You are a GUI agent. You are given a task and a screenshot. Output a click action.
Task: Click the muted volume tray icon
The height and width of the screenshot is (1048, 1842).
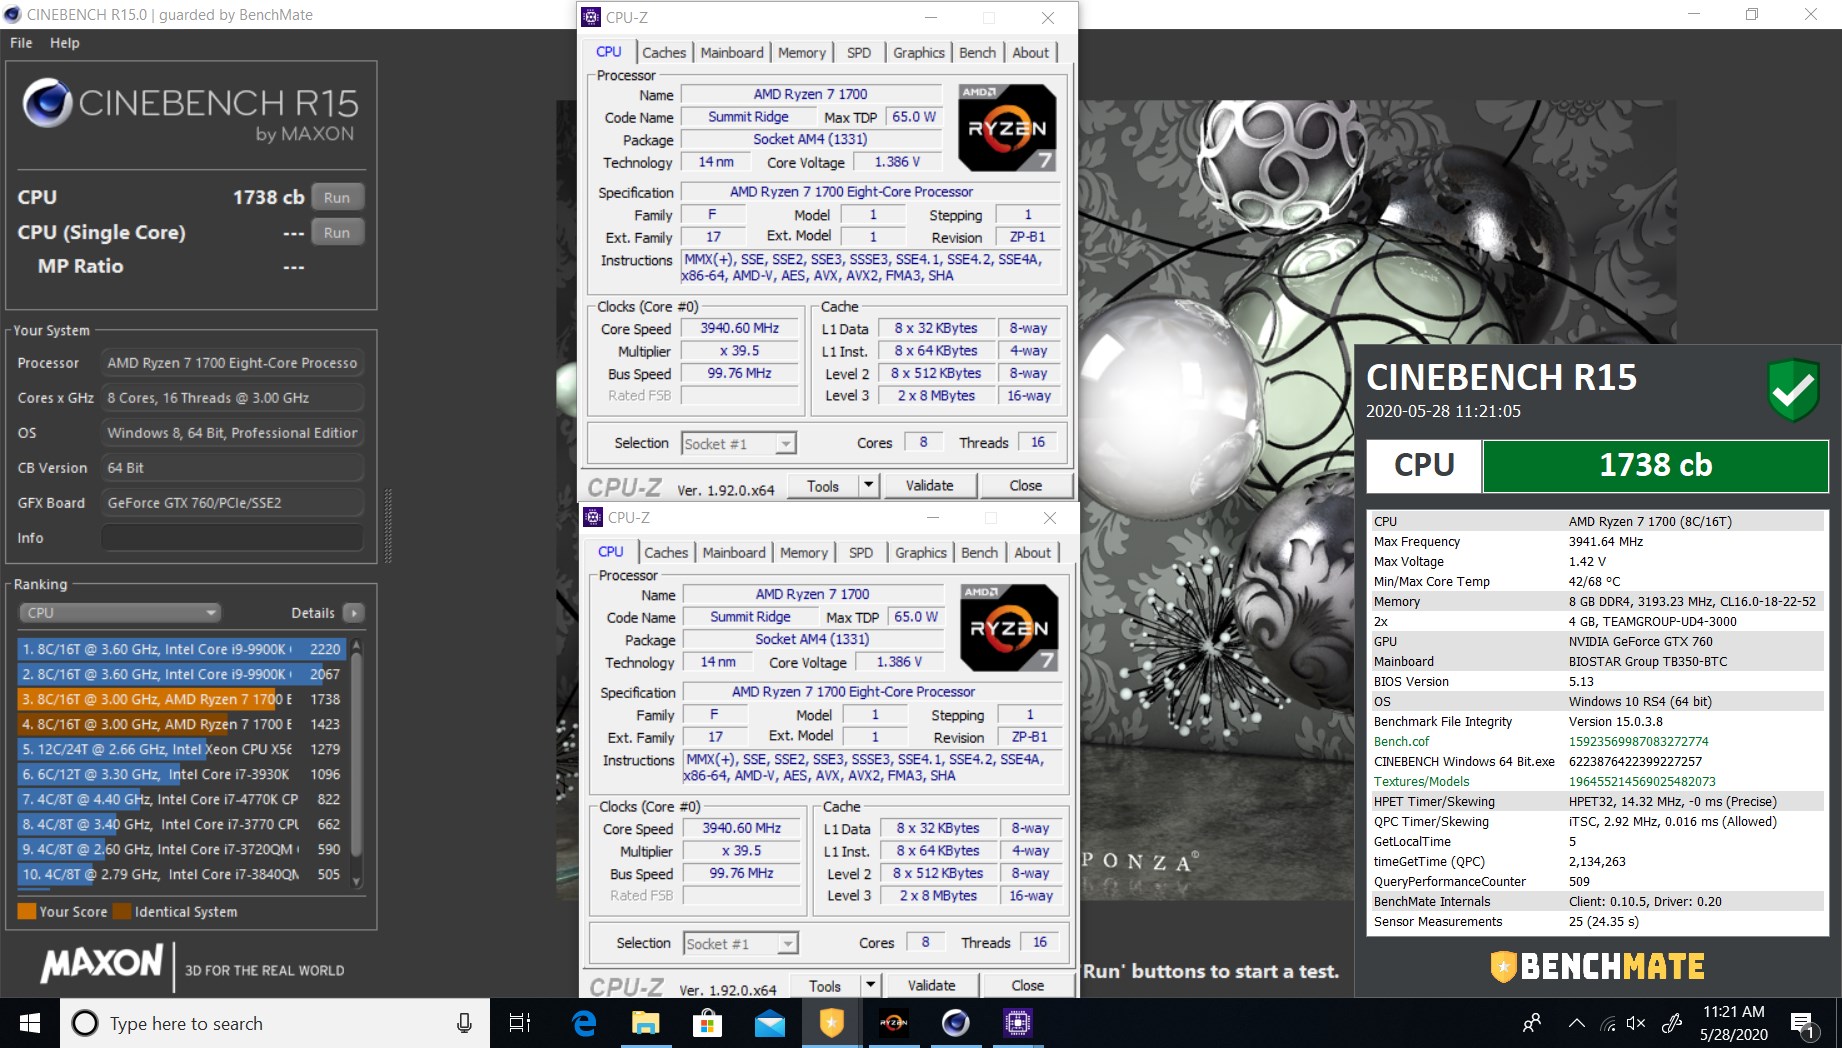coord(1636,1023)
